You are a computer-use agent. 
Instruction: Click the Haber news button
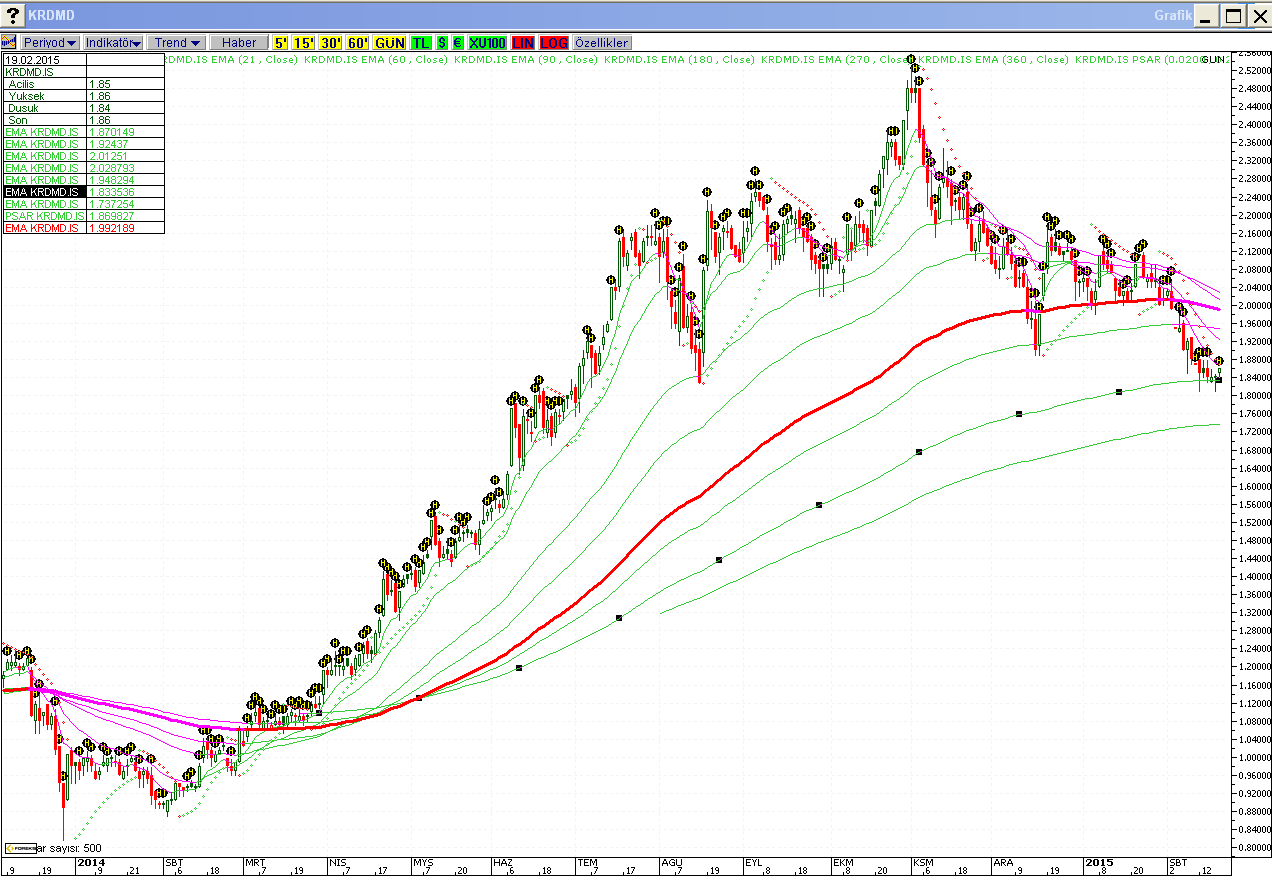[239, 43]
